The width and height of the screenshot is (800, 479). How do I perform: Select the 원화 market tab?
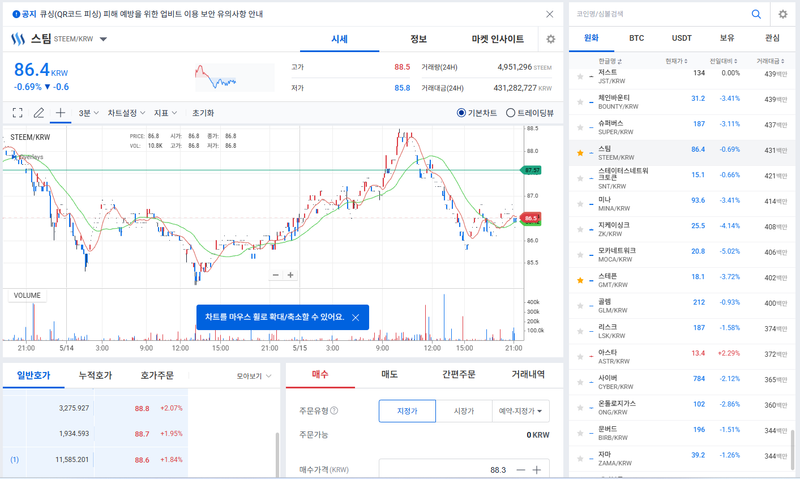(x=591, y=38)
